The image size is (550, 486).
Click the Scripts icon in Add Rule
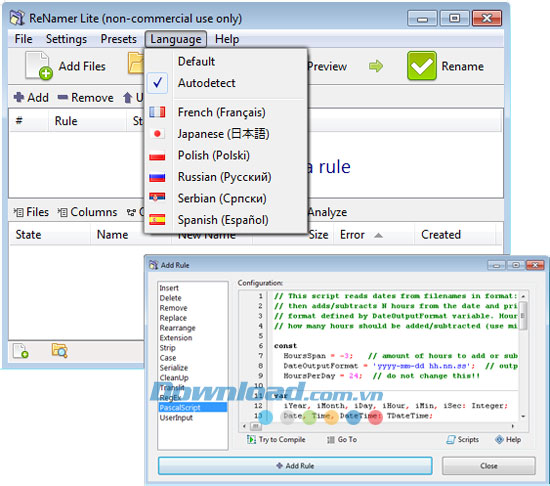pos(451,439)
